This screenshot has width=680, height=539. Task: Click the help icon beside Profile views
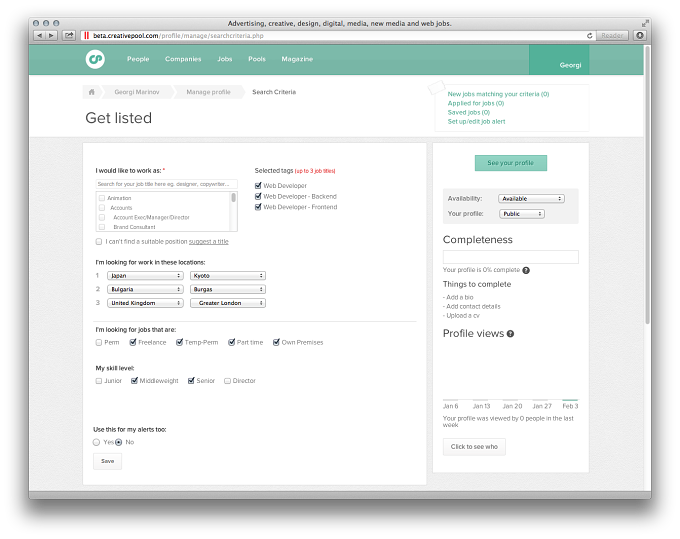pyautogui.click(x=510, y=334)
